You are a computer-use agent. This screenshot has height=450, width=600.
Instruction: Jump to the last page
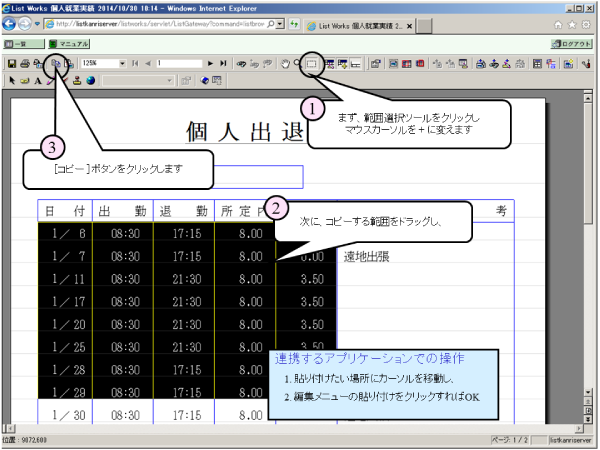224,63
